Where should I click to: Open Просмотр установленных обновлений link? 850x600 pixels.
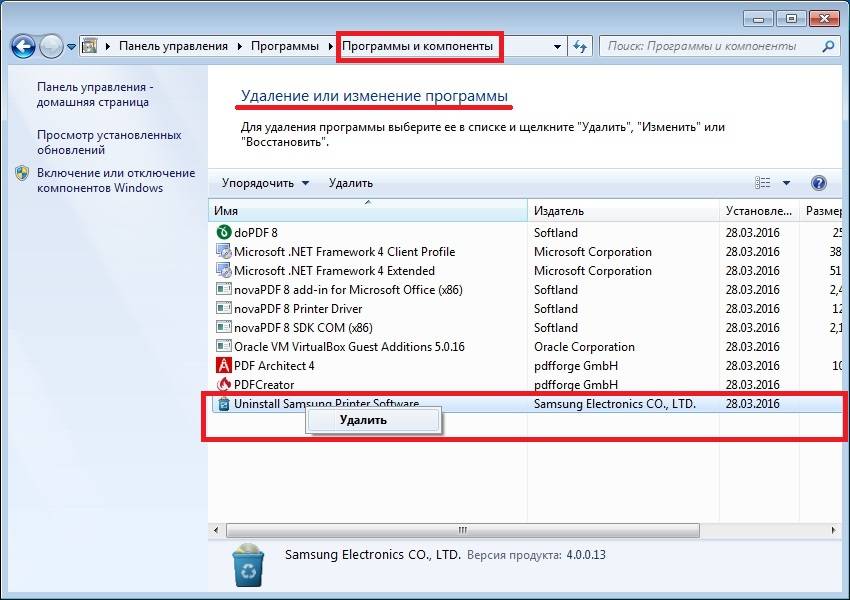click(108, 142)
